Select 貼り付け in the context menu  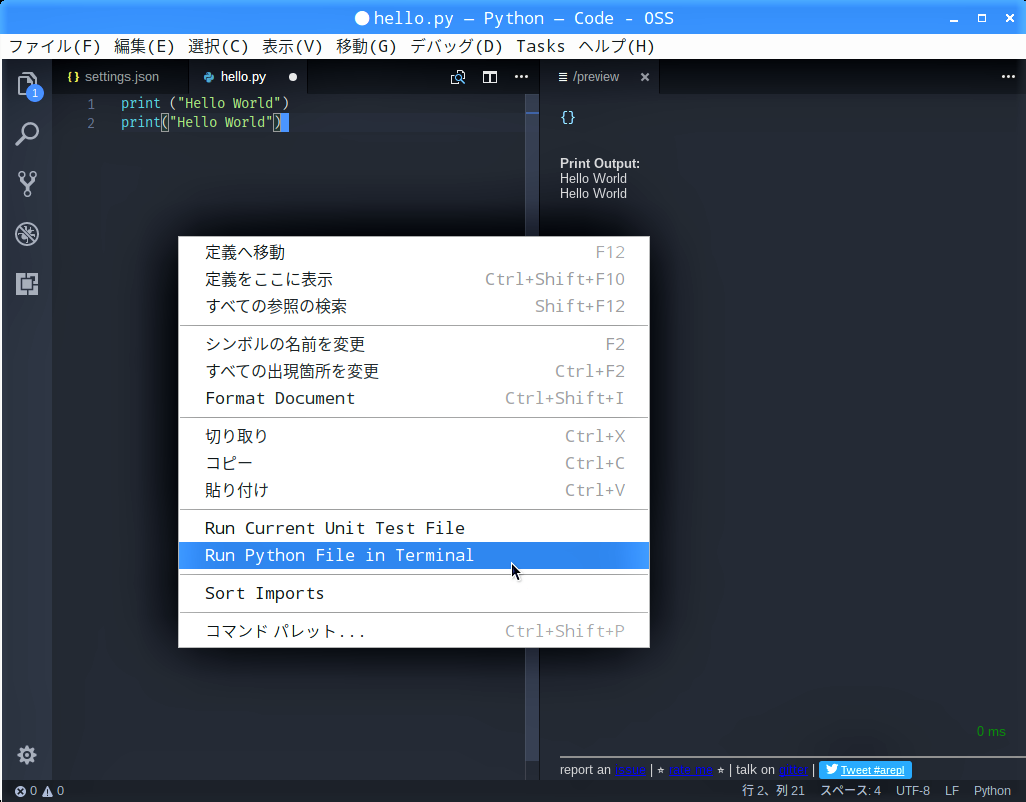point(414,490)
